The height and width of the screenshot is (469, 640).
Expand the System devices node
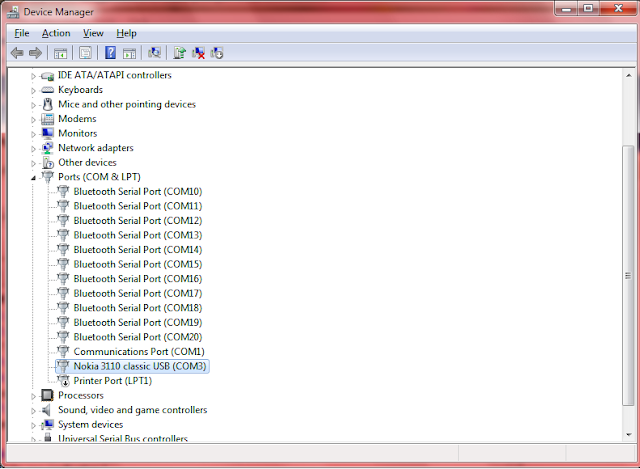33,425
